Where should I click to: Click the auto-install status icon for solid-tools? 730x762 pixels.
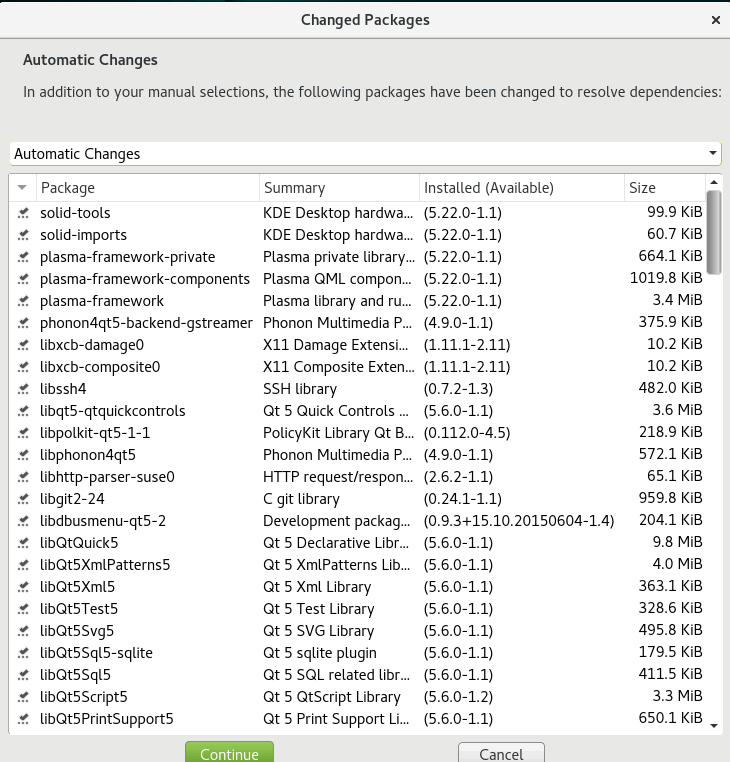point(23,213)
